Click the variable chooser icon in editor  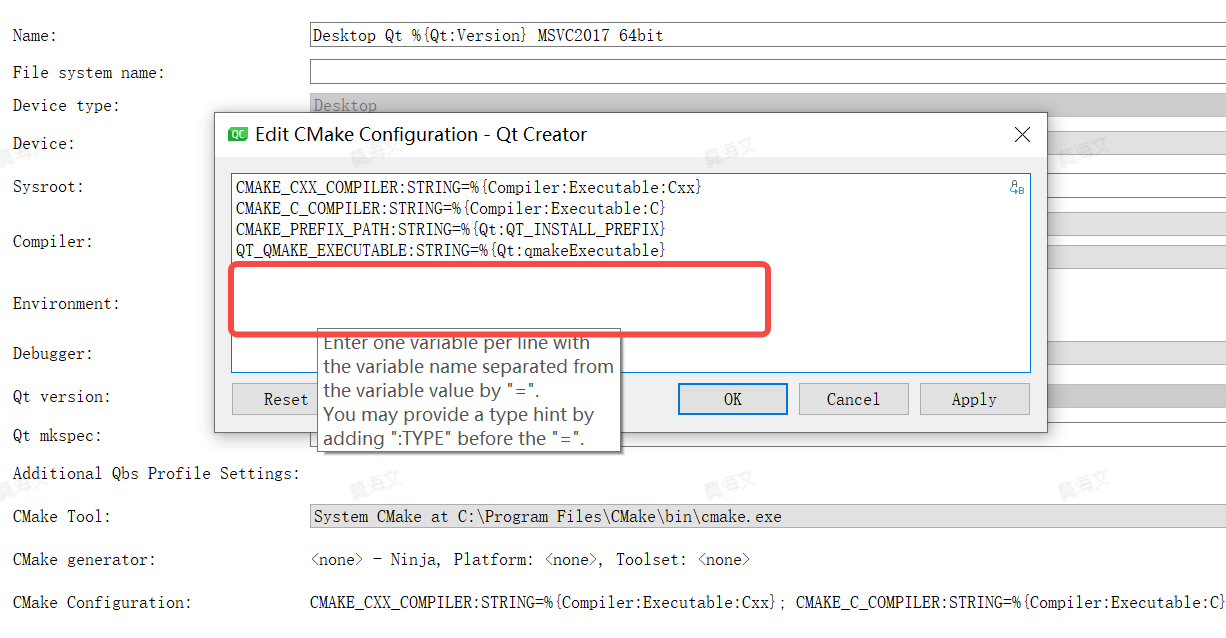pyautogui.click(x=1016, y=187)
